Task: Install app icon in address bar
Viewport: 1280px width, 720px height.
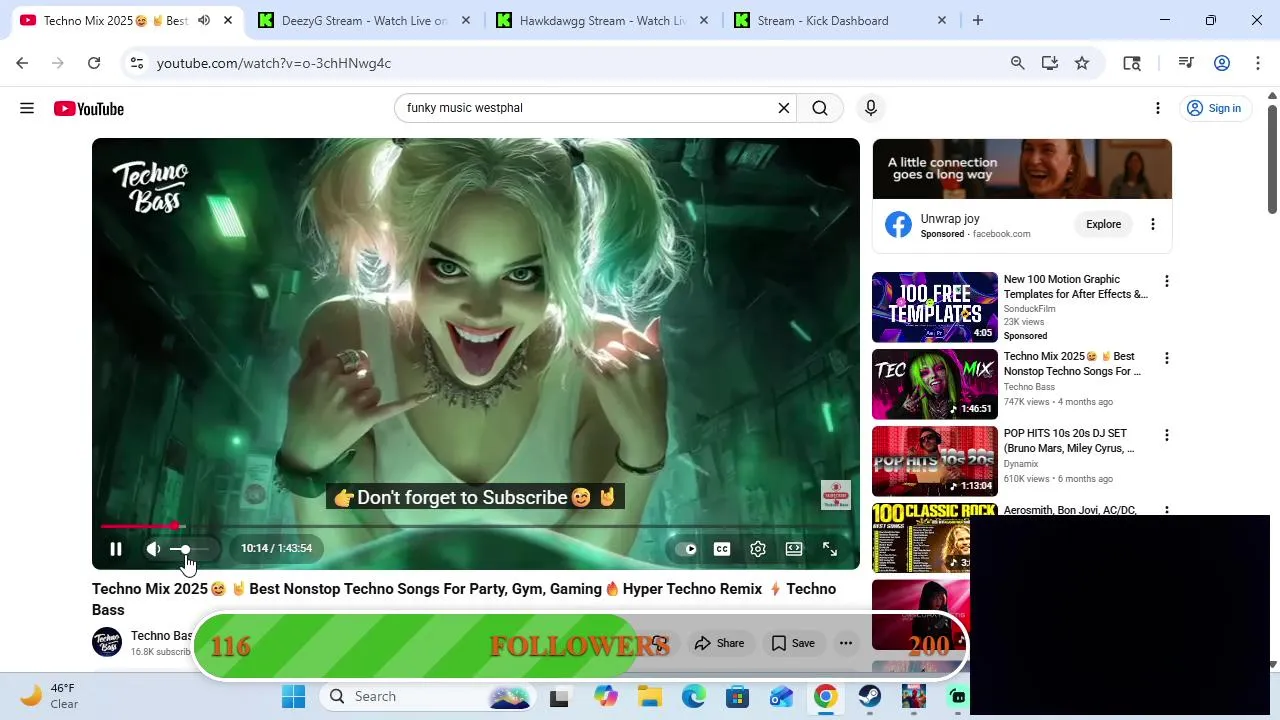Action: click(x=1050, y=63)
